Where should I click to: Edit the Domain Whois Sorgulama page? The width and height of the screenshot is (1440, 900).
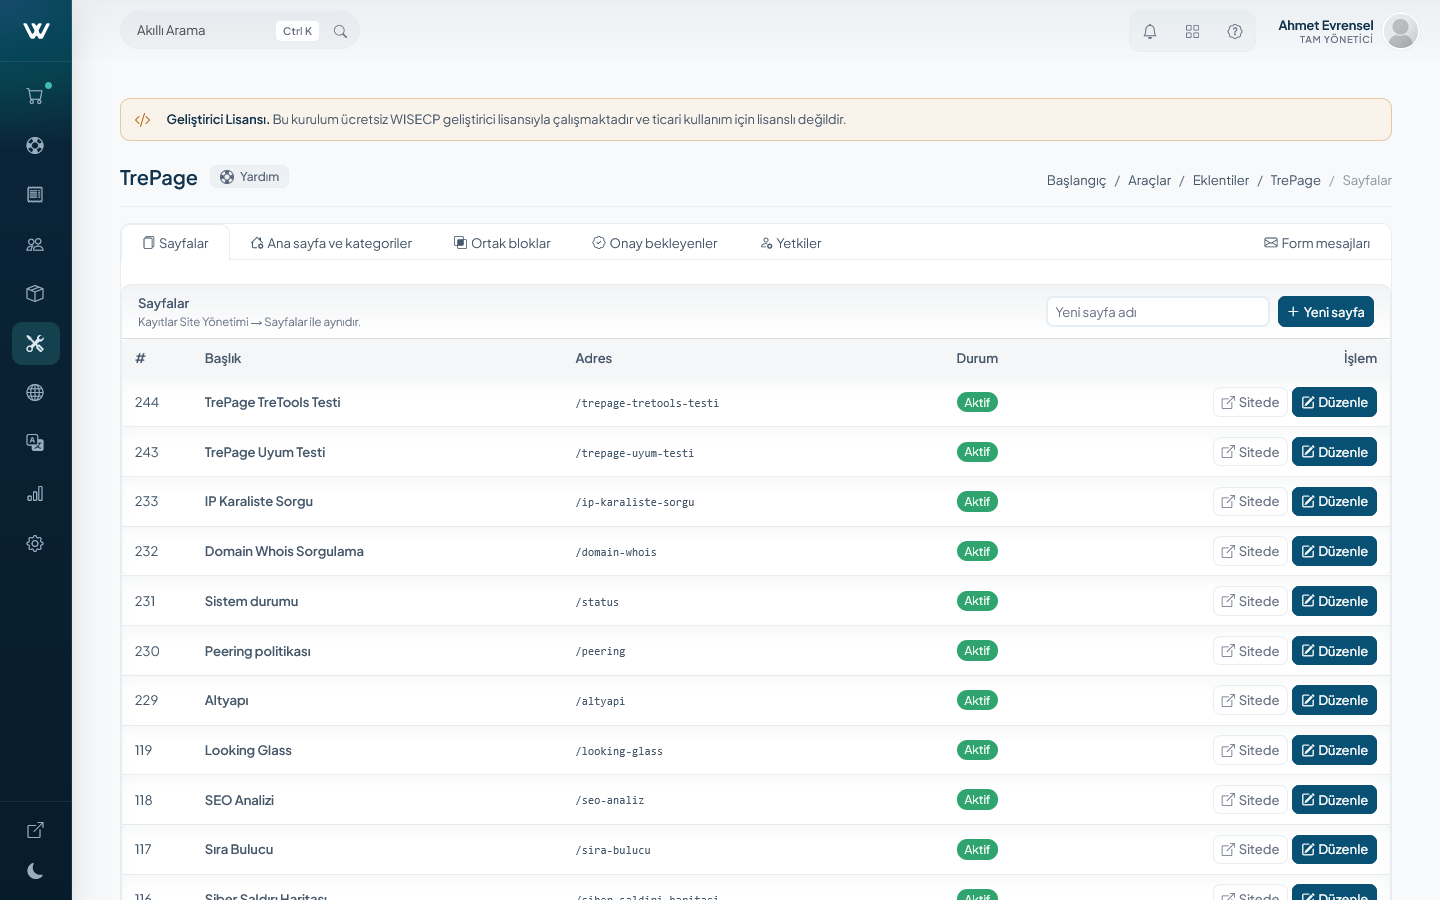coord(1334,551)
